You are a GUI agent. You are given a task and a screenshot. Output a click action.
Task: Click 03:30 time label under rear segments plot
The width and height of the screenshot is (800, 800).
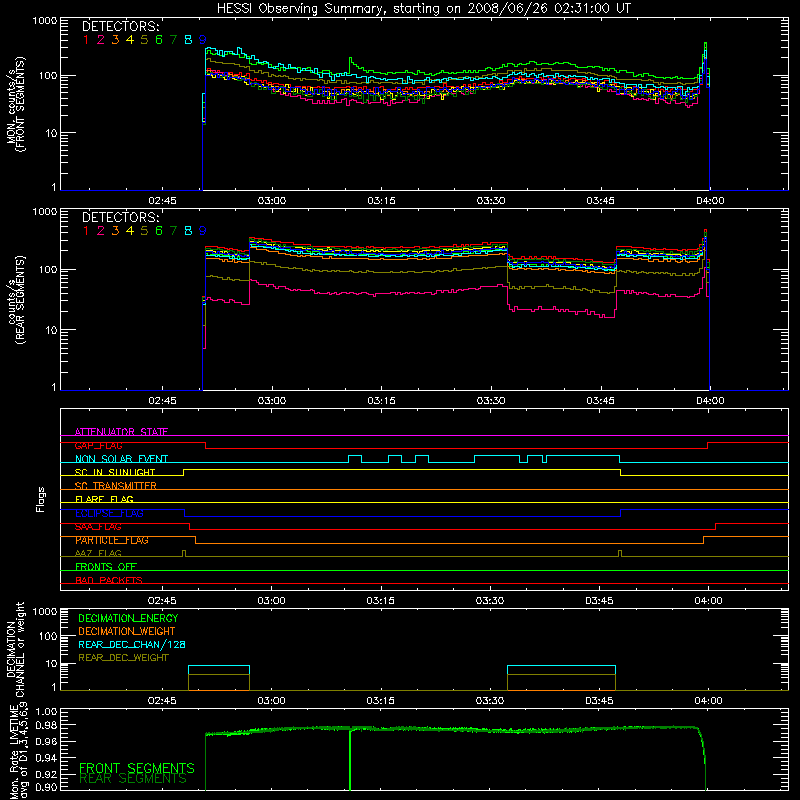(x=491, y=401)
